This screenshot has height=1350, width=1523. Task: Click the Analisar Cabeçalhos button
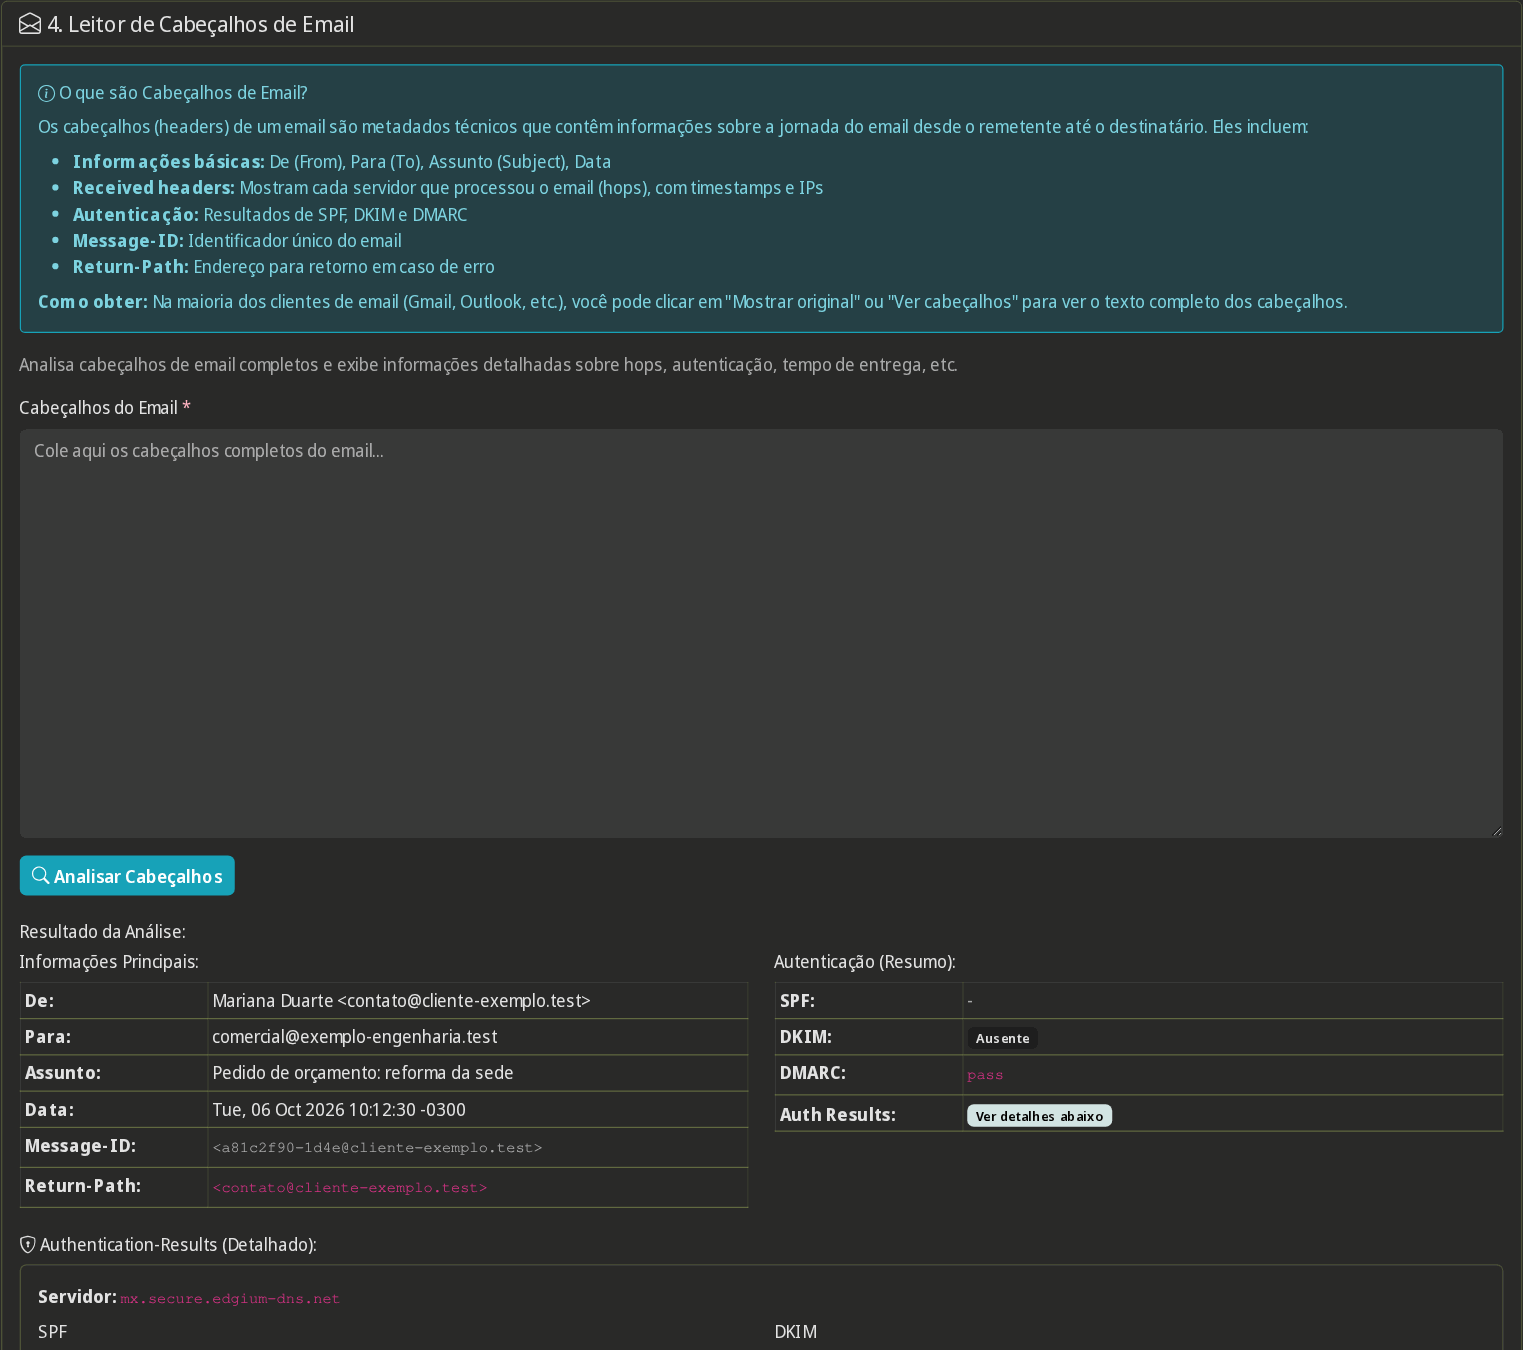(127, 876)
